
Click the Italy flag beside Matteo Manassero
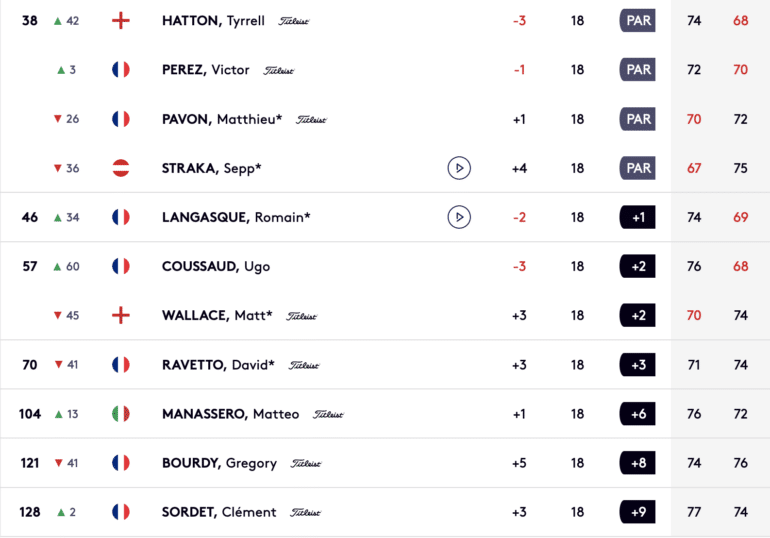(121, 414)
